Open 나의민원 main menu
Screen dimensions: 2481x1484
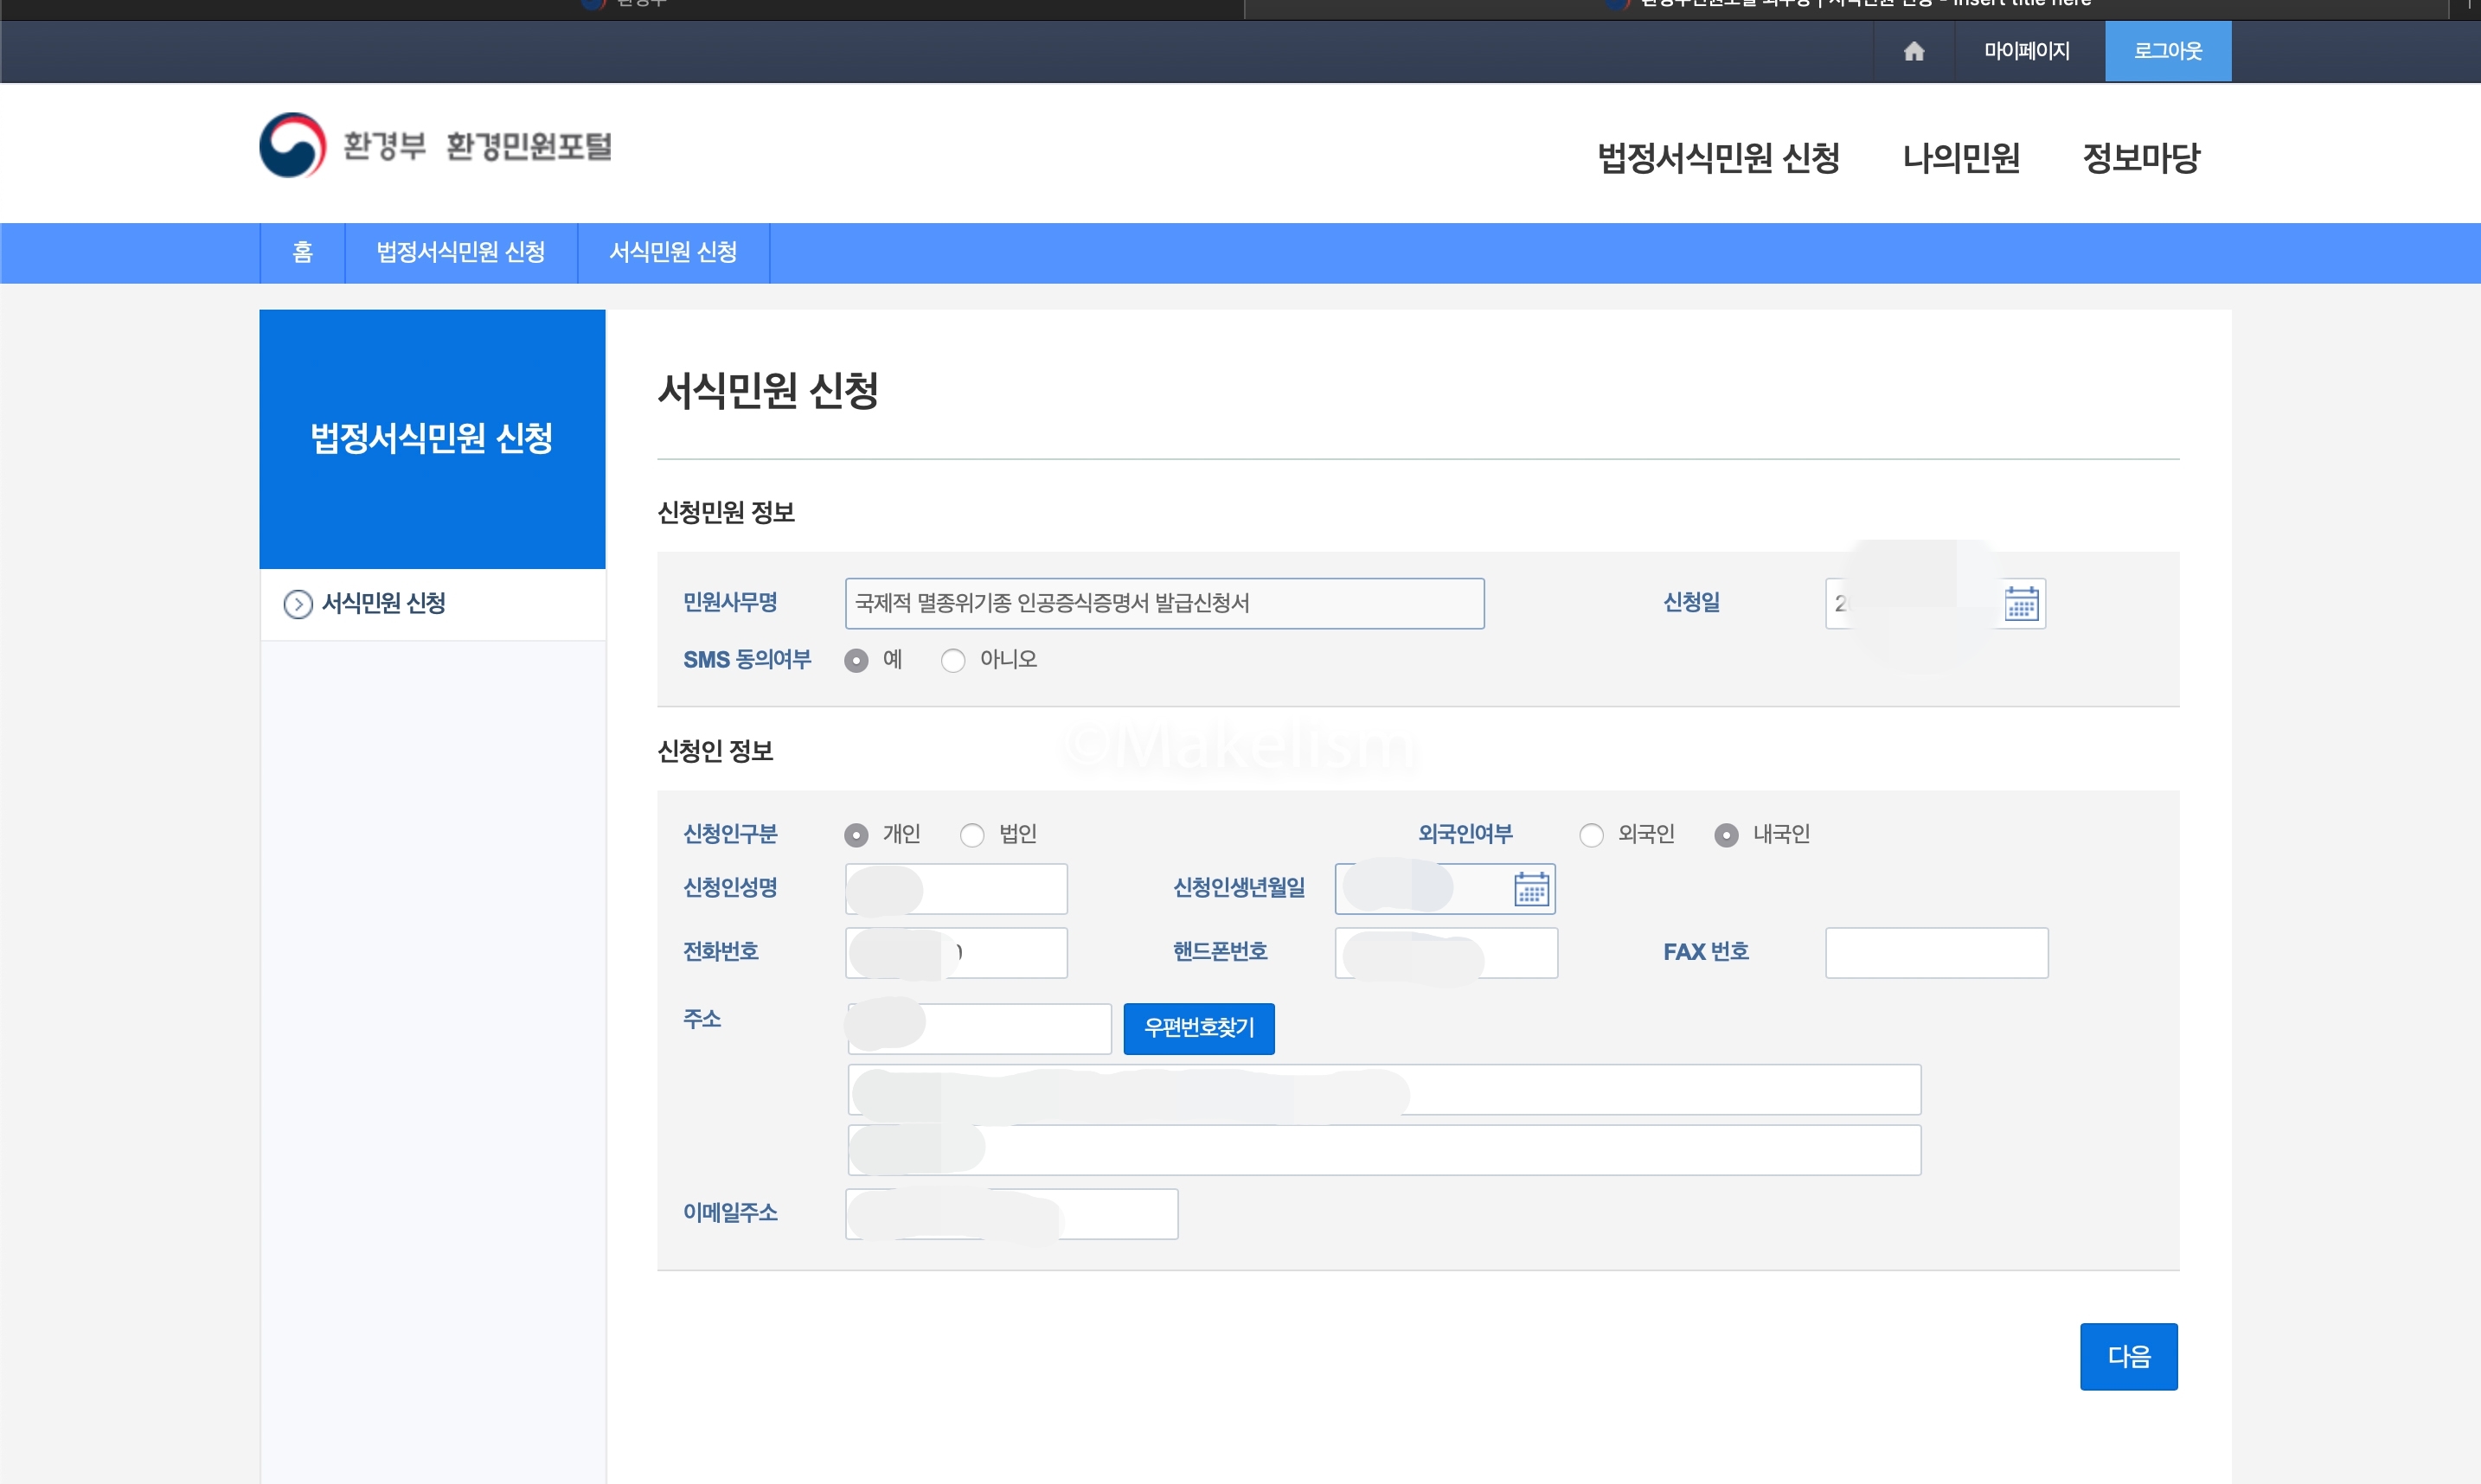coord(1960,158)
